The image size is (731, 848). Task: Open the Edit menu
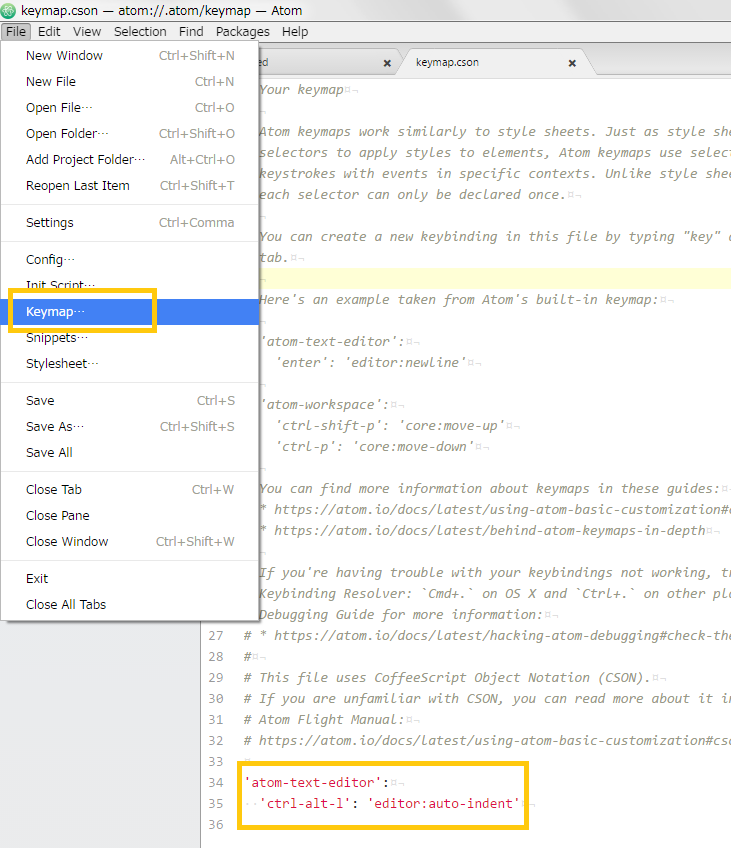(x=49, y=32)
